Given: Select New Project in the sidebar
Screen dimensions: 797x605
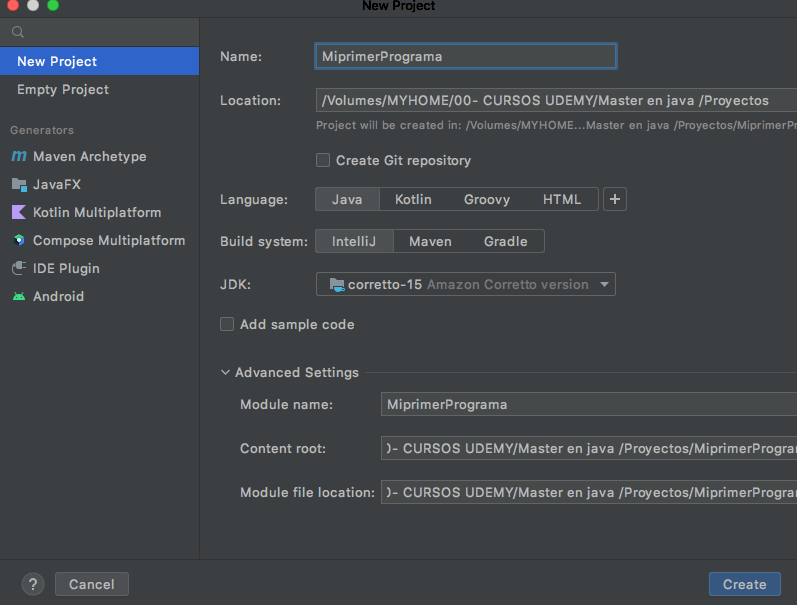Looking at the screenshot, I should pyautogui.click(x=100, y=62).
